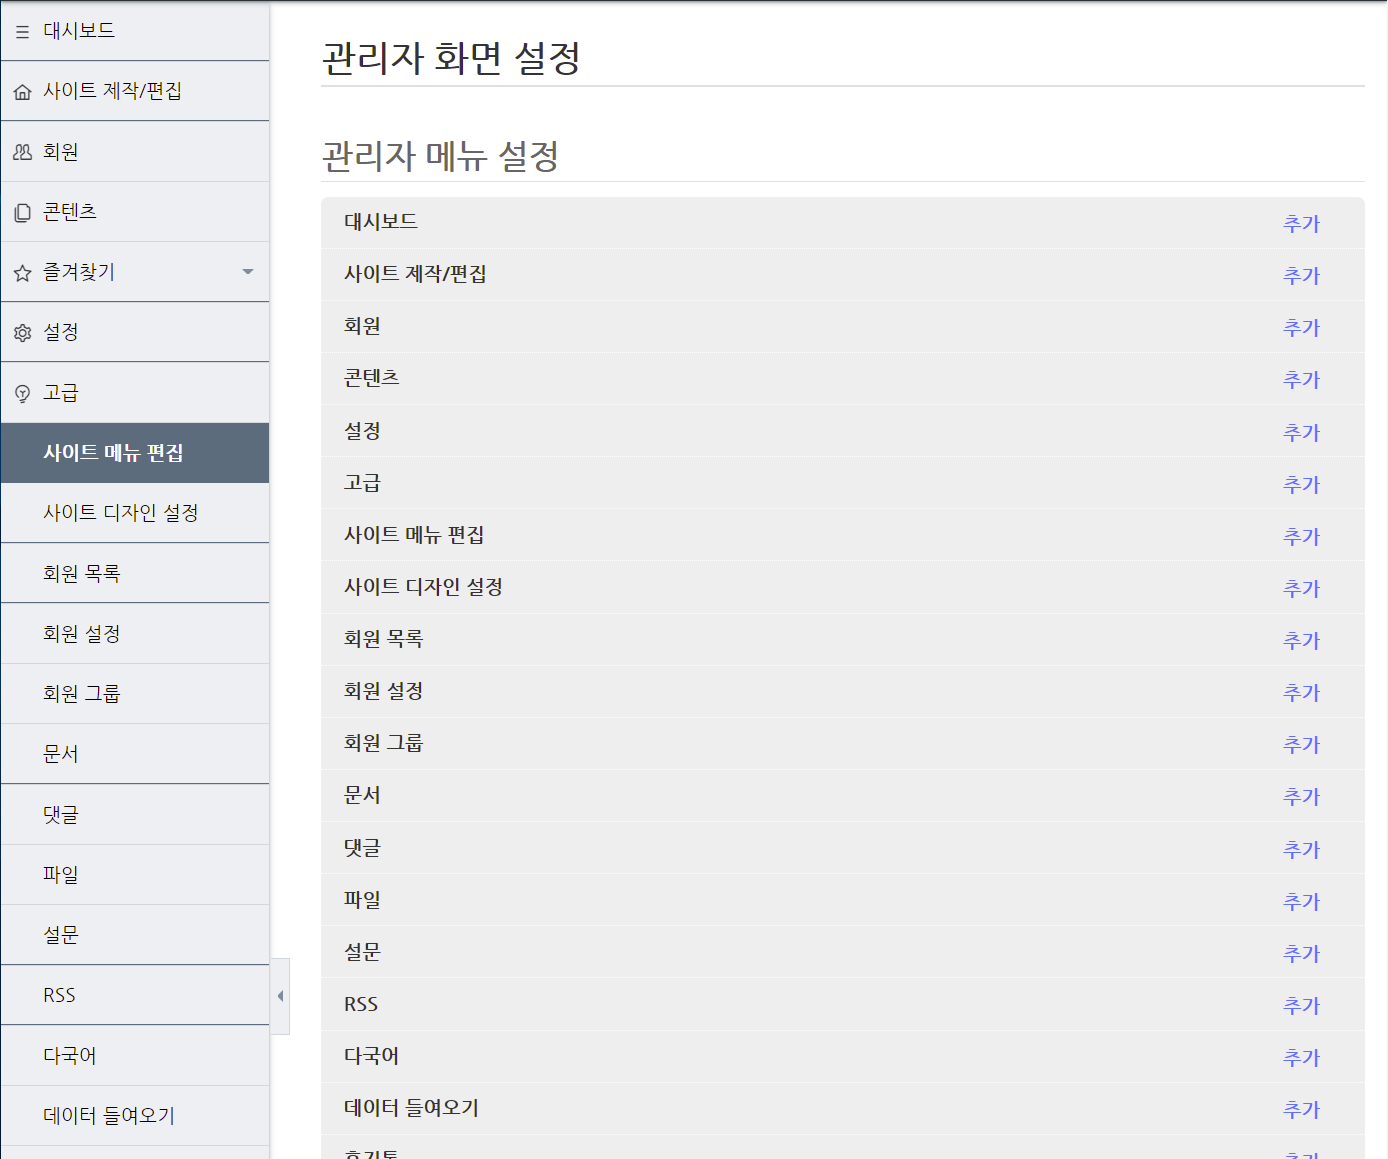Screen dimensions: 1388x1159
Task: Click 추가 next to 대시보드
Action: [1301, 224]
